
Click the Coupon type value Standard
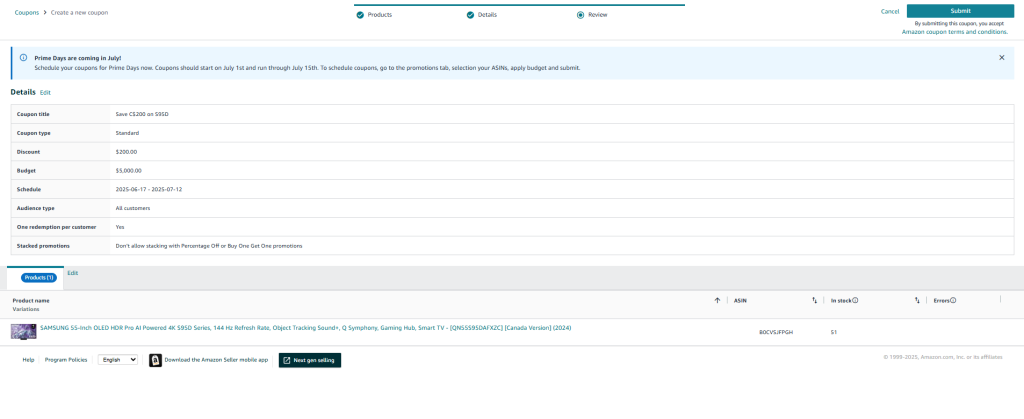tap(127, 133)
